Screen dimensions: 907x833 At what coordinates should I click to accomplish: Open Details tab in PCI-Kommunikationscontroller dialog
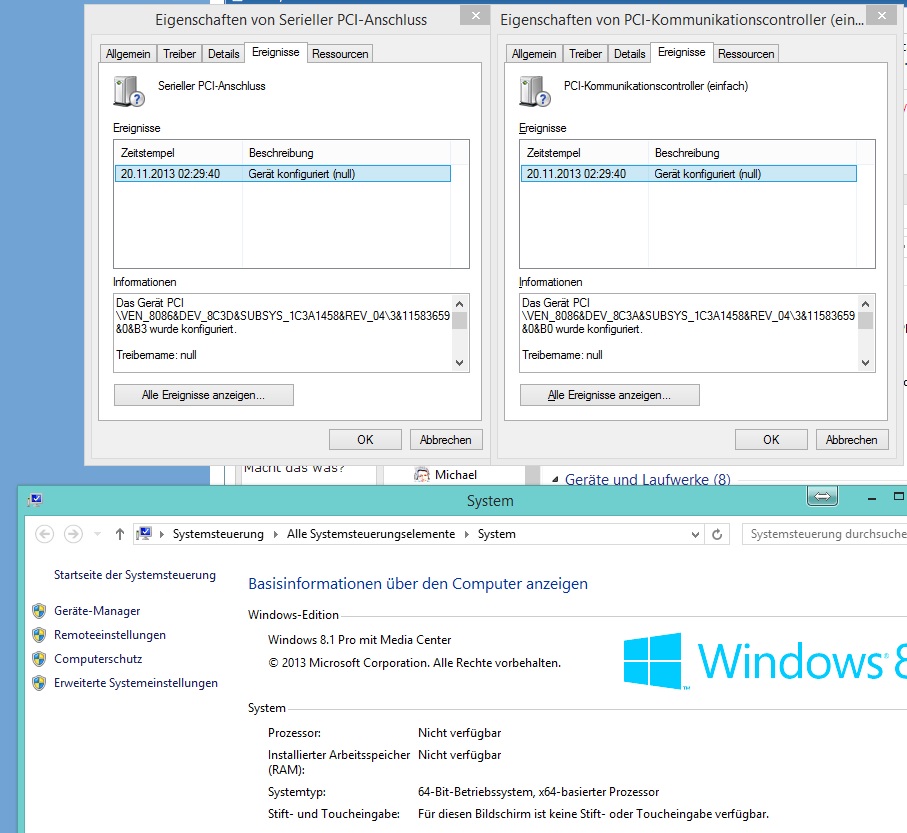tap(629, 54)
